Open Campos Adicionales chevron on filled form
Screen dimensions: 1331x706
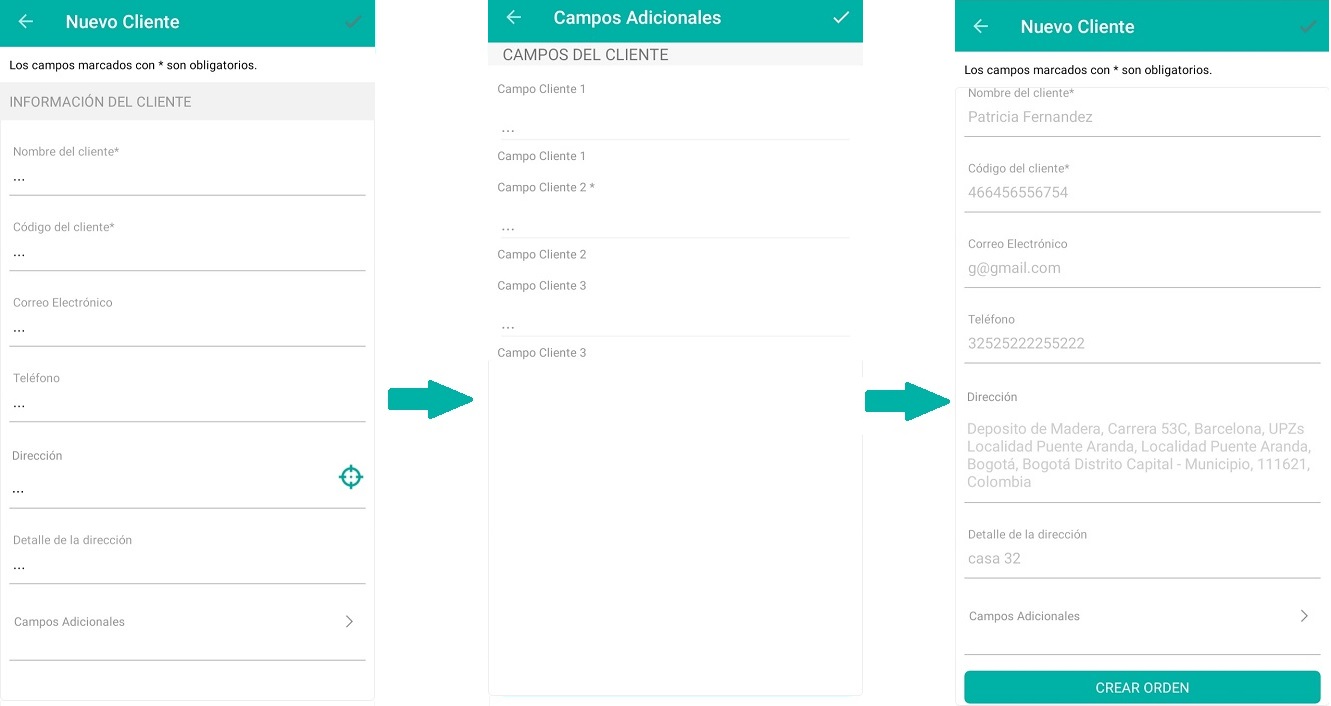coord(1304,616)
